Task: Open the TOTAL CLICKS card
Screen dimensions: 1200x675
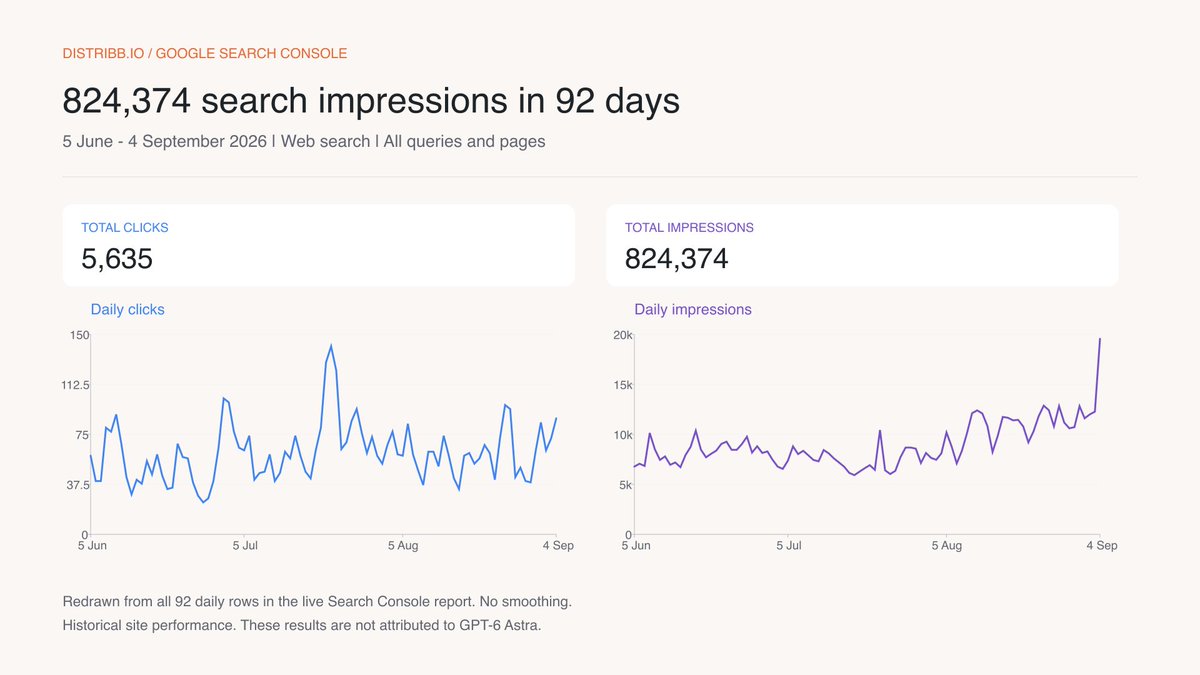Action: point(318,246)
